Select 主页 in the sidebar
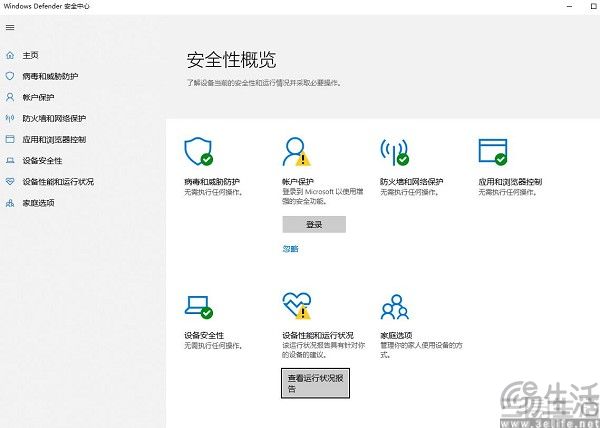This screenshot has height=428, width=600. coord(30,55)
